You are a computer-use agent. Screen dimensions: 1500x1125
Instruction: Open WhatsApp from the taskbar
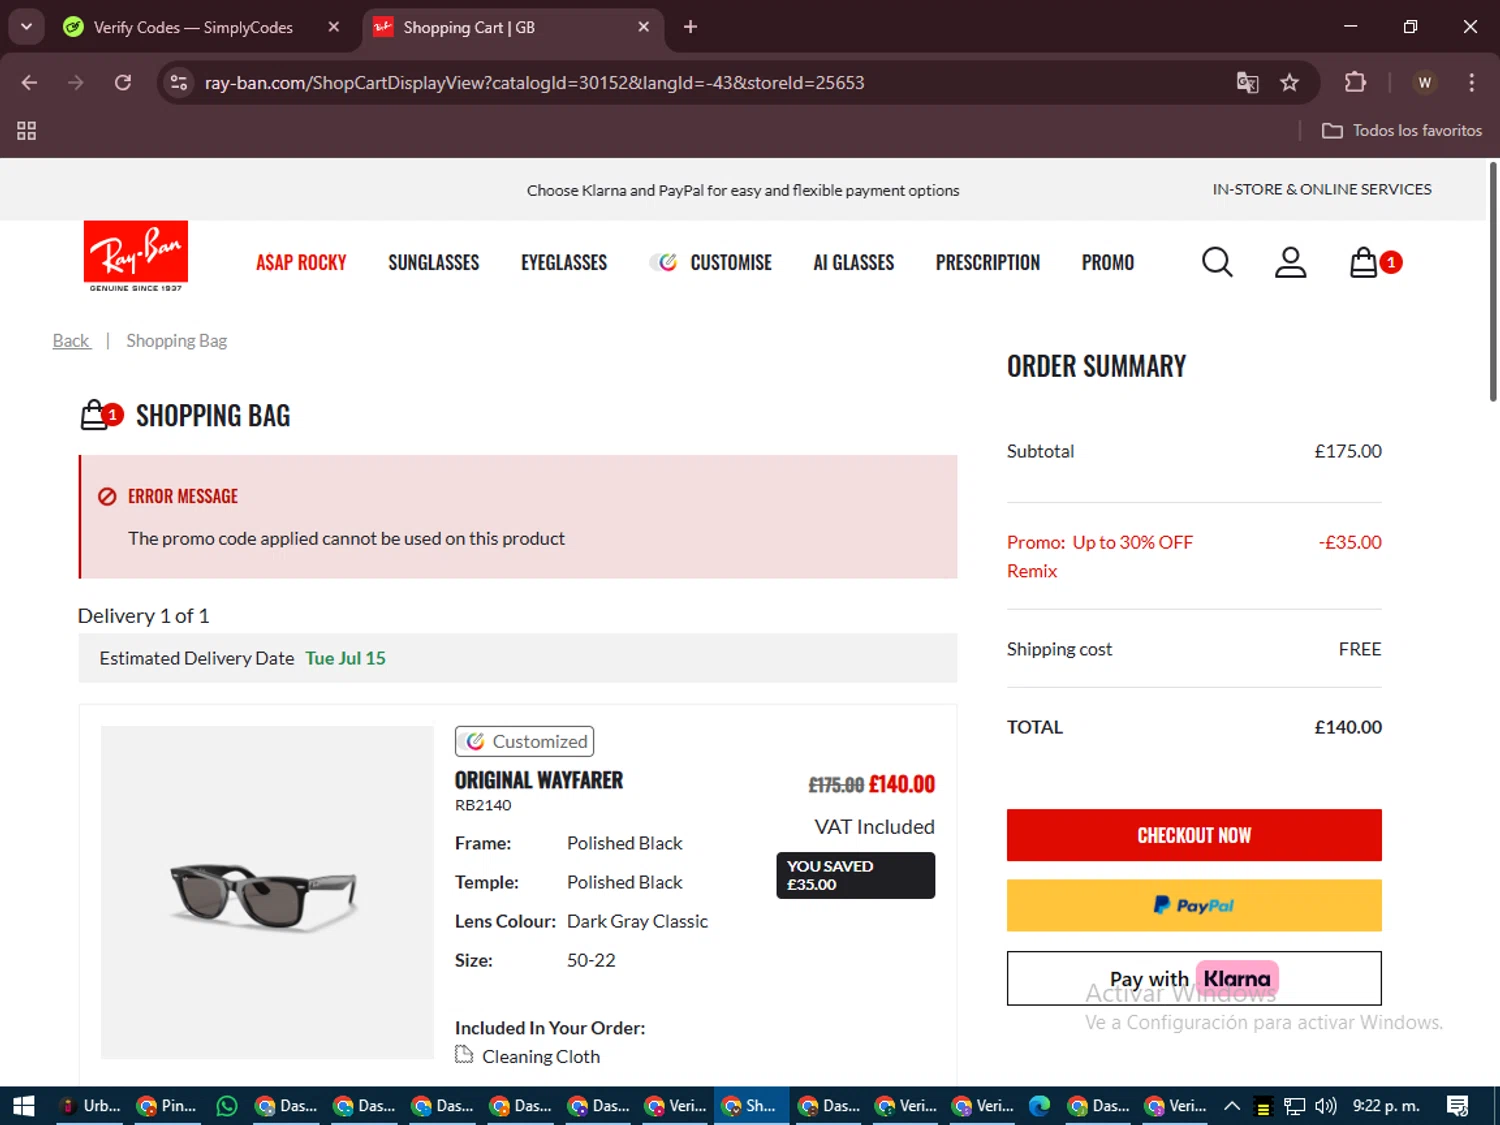tap(227, 1106)
